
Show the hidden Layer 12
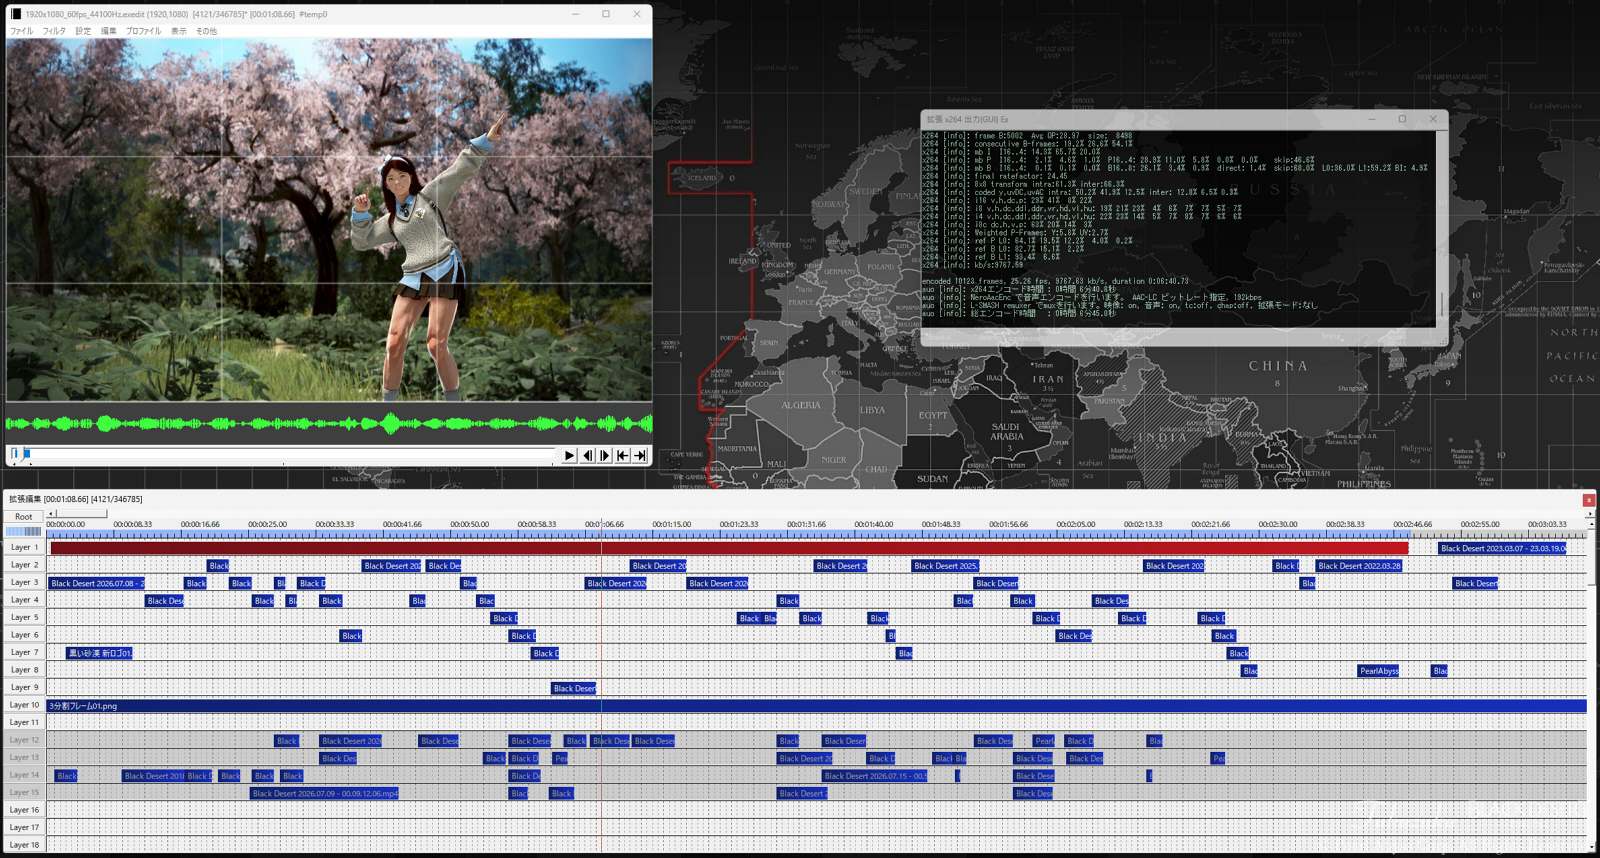tap(24, 740)
